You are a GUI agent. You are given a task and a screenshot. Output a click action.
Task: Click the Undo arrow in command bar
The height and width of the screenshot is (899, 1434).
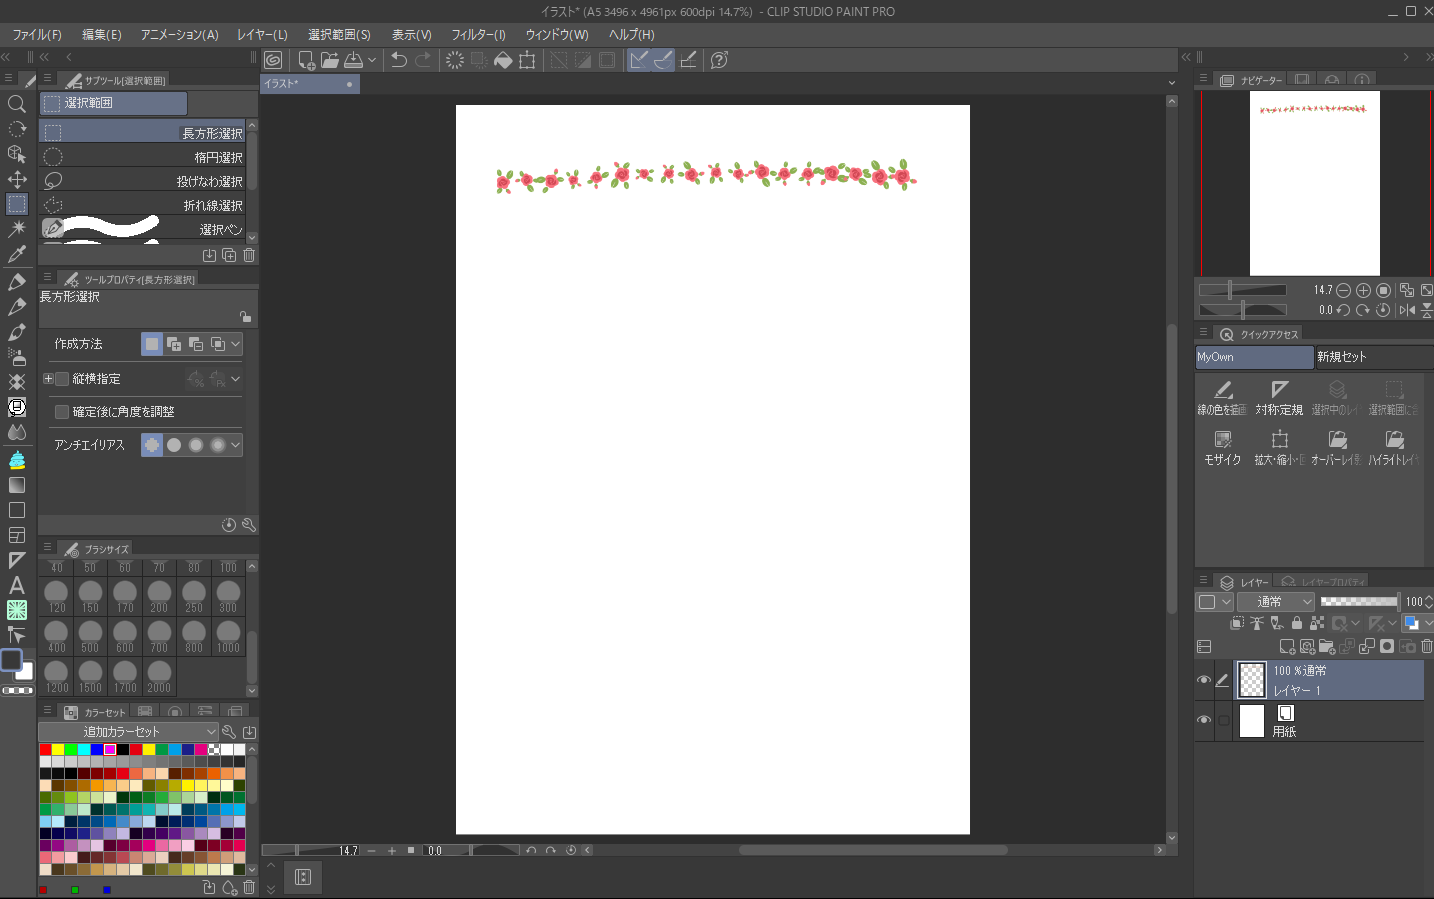click(x=398, y=60)
